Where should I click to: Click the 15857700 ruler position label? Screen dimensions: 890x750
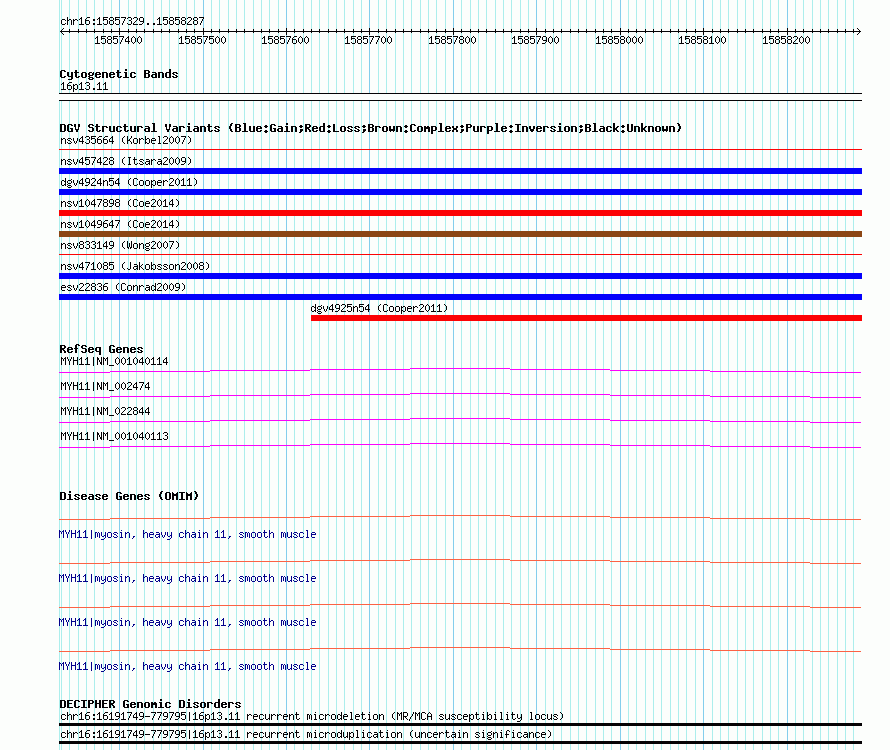click(x=368, y=40)
